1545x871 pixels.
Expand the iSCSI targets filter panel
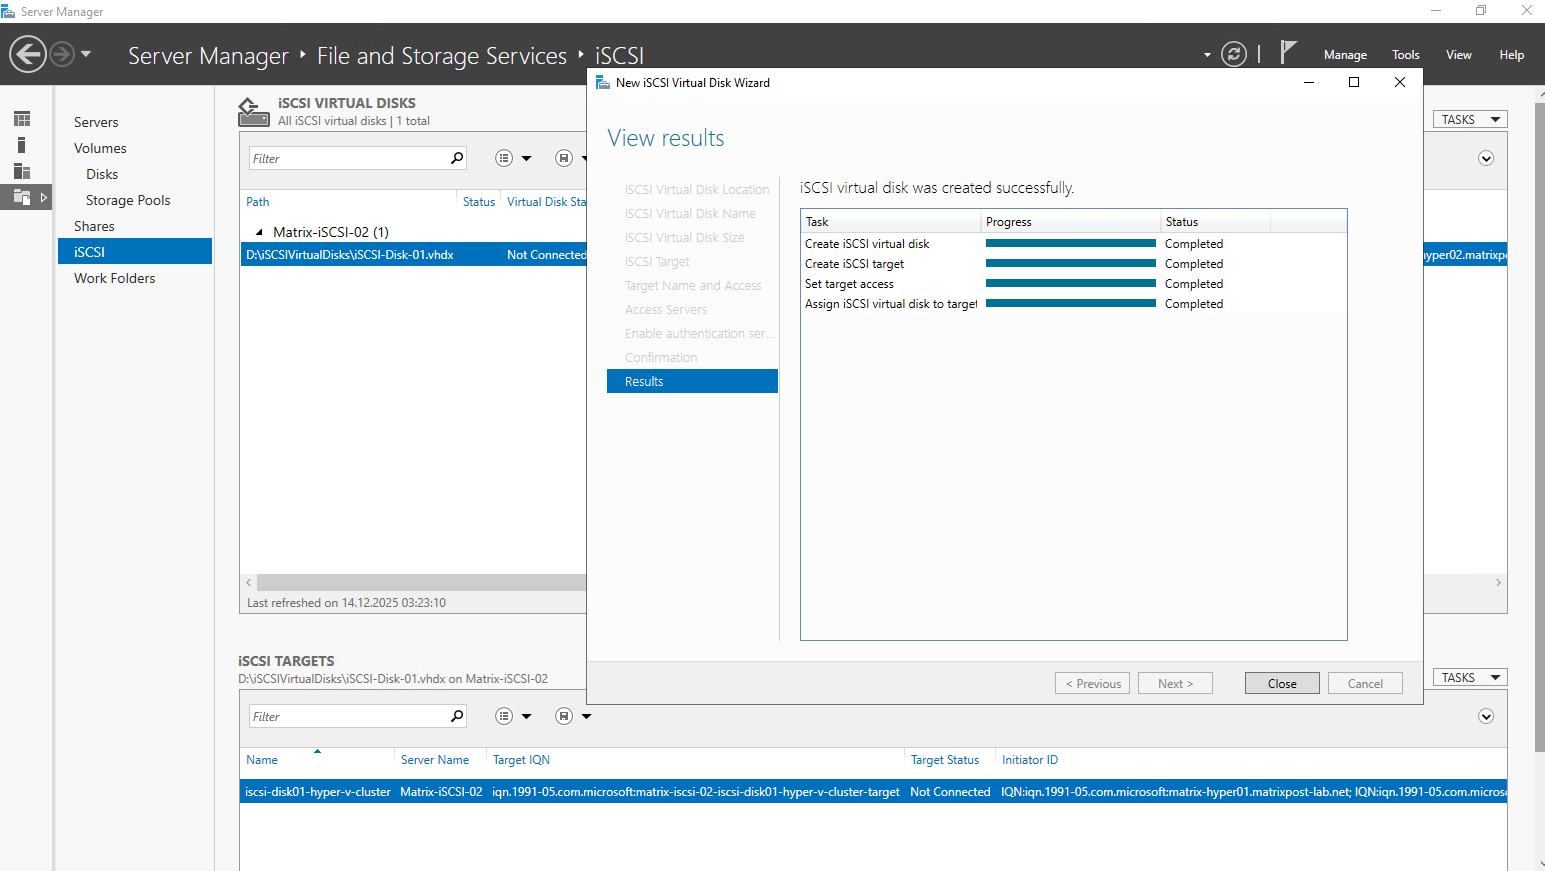tap(1486, 717)
